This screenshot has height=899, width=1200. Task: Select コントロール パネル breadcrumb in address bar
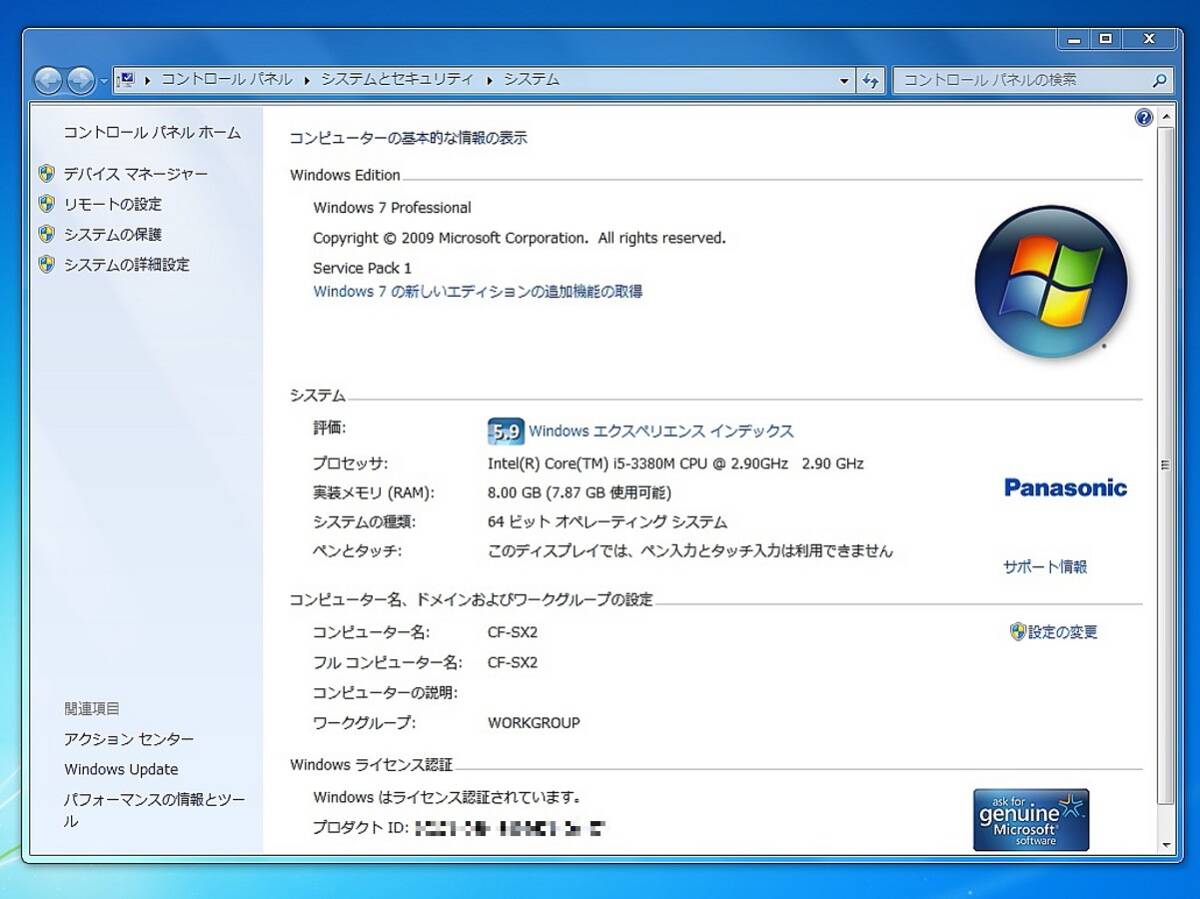227,79
